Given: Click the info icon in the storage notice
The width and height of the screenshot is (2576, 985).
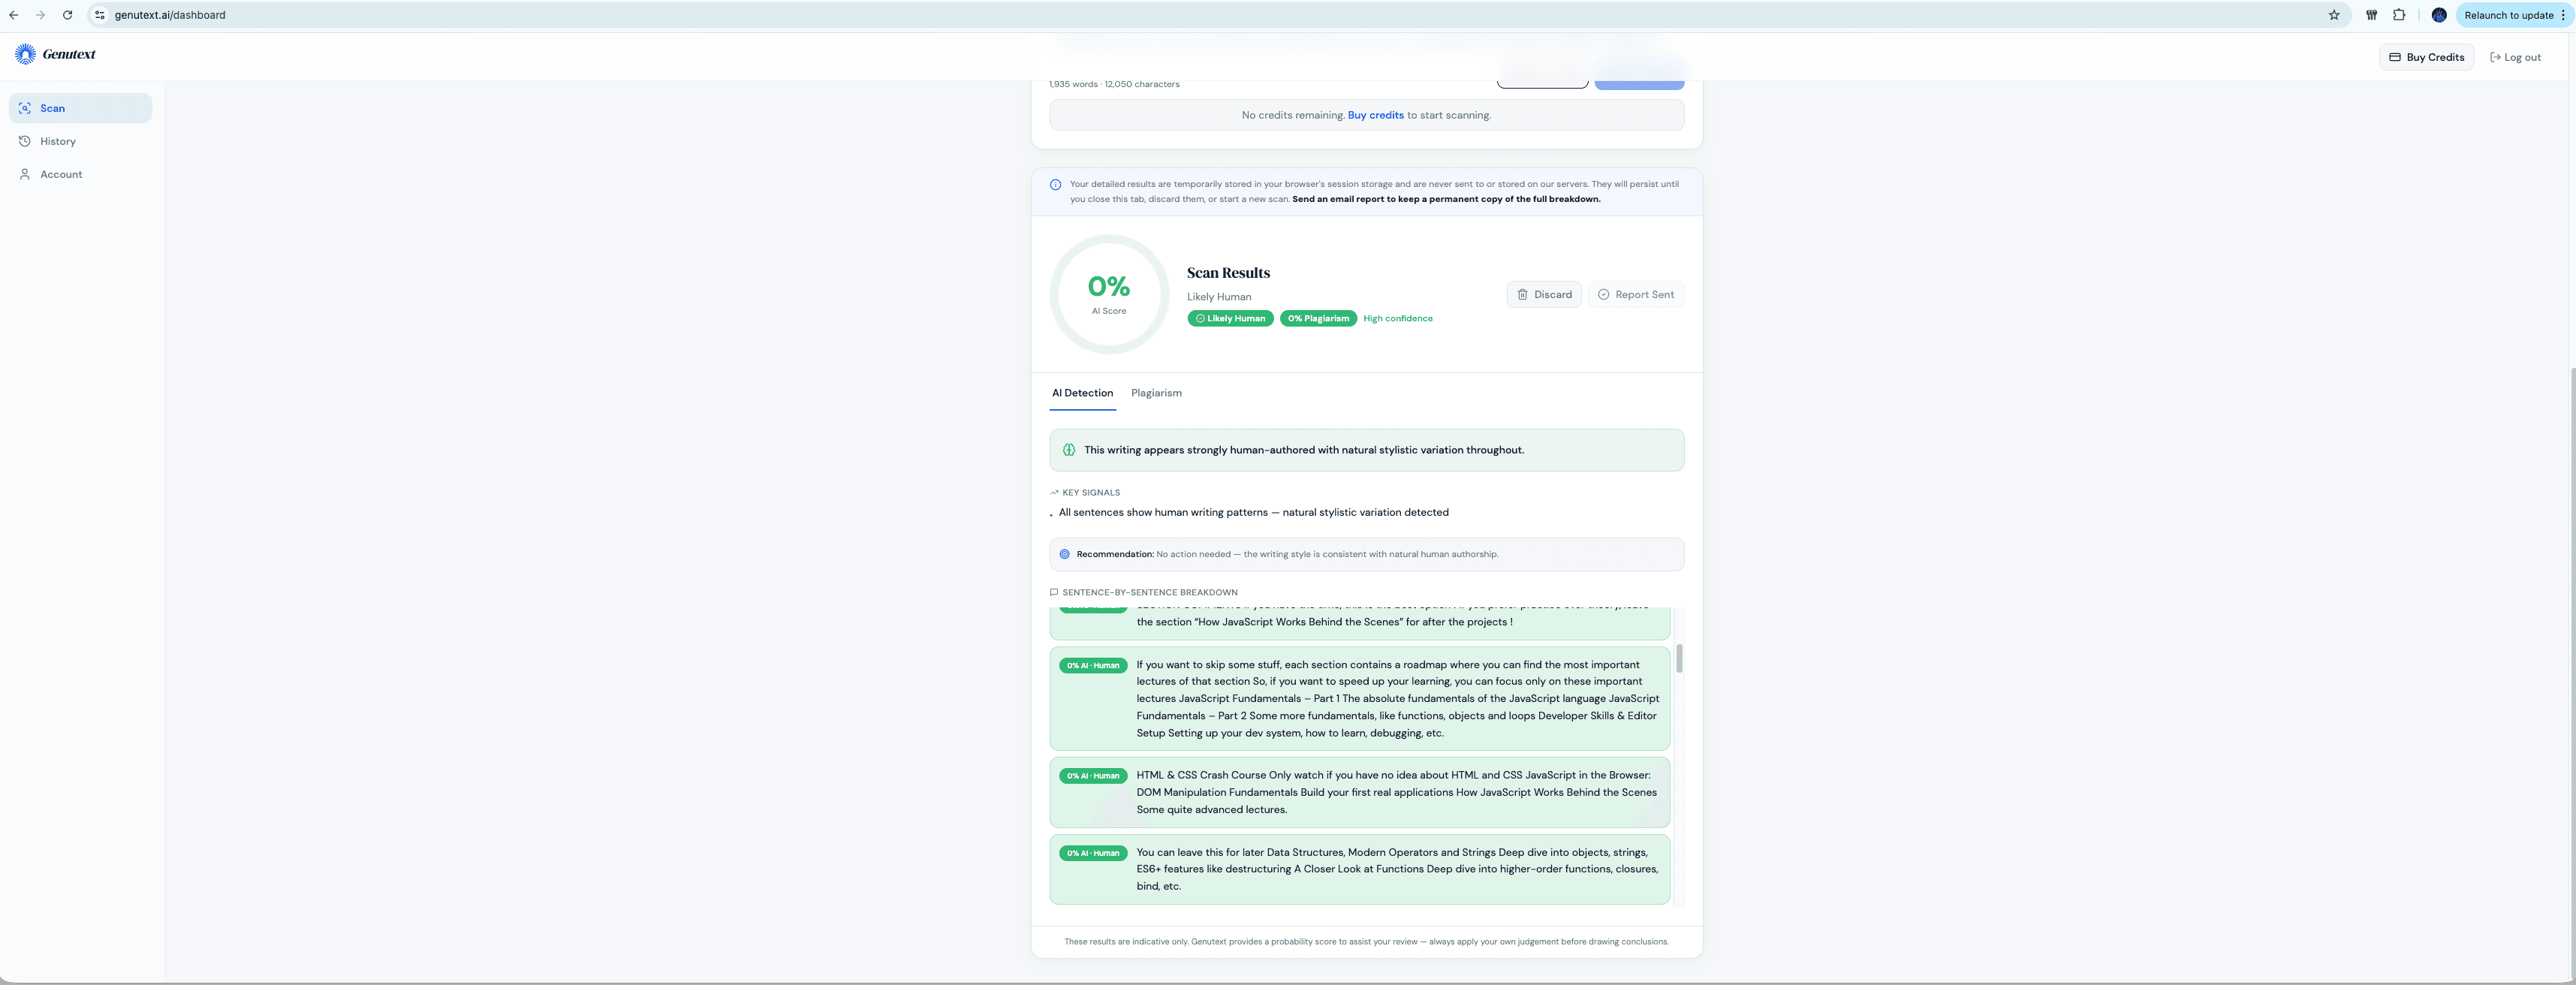Looking at the screenshot, I should (x=1055, y=184).
